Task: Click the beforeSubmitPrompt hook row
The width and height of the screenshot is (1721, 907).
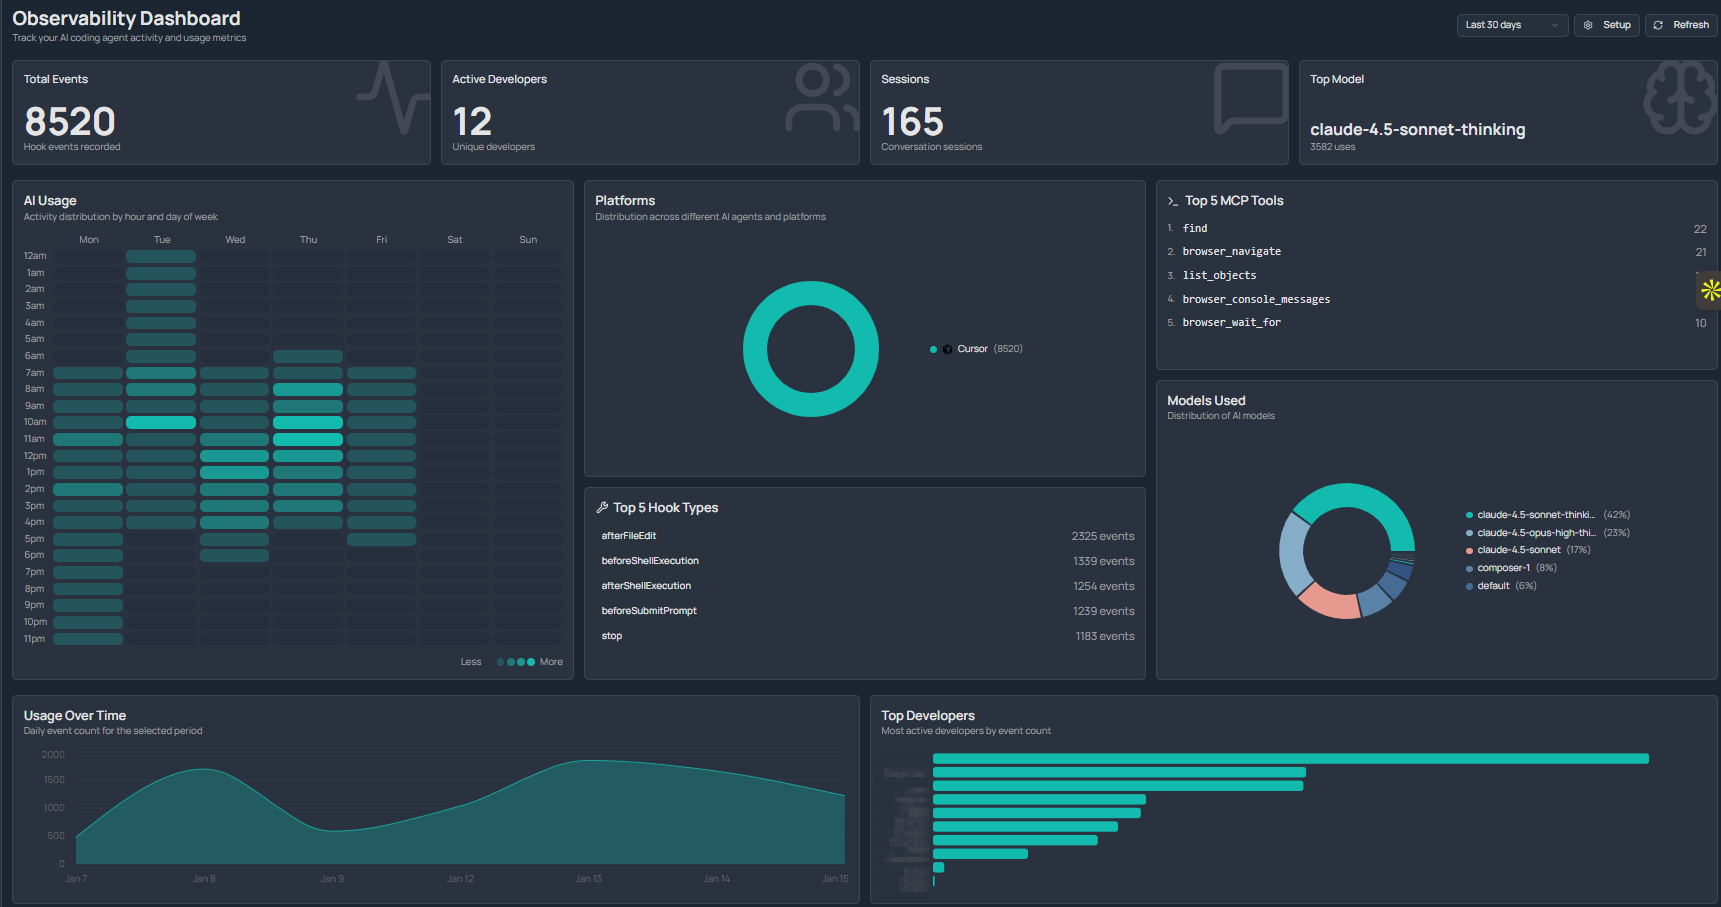Action: pos(867,611)
